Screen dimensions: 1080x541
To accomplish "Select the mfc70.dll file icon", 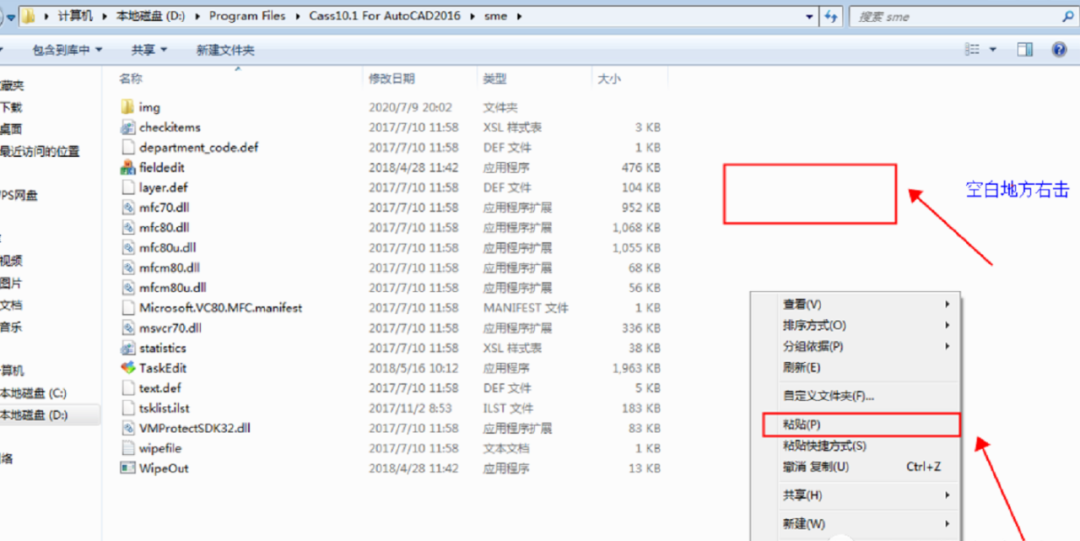I will pyautogui.click(x=127, y=207).
